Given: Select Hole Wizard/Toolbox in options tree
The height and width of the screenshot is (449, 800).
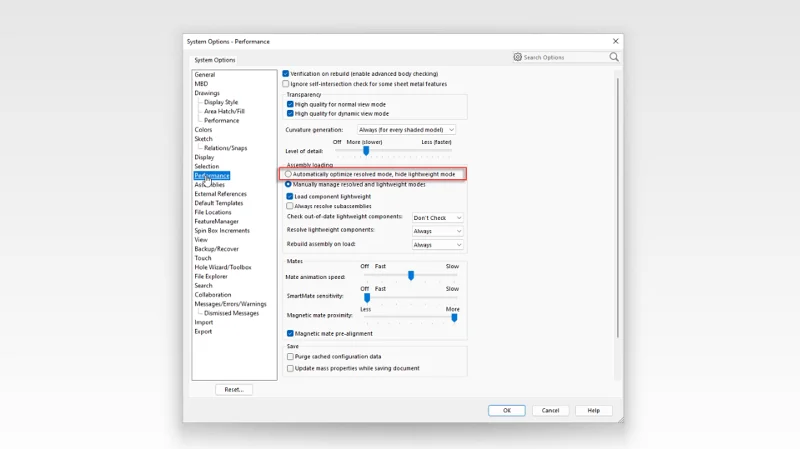Looking at the screenshot, I should coord(223,267).
